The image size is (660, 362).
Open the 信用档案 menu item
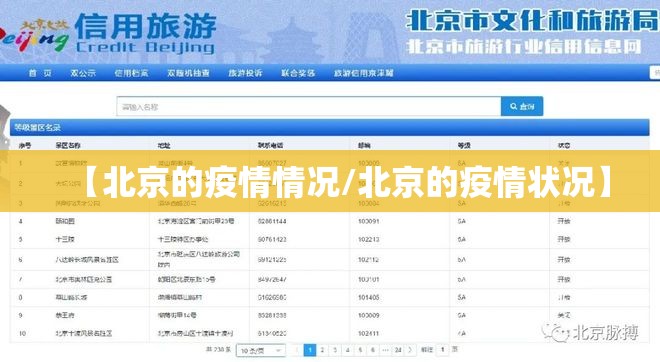(x=131, y=73)
